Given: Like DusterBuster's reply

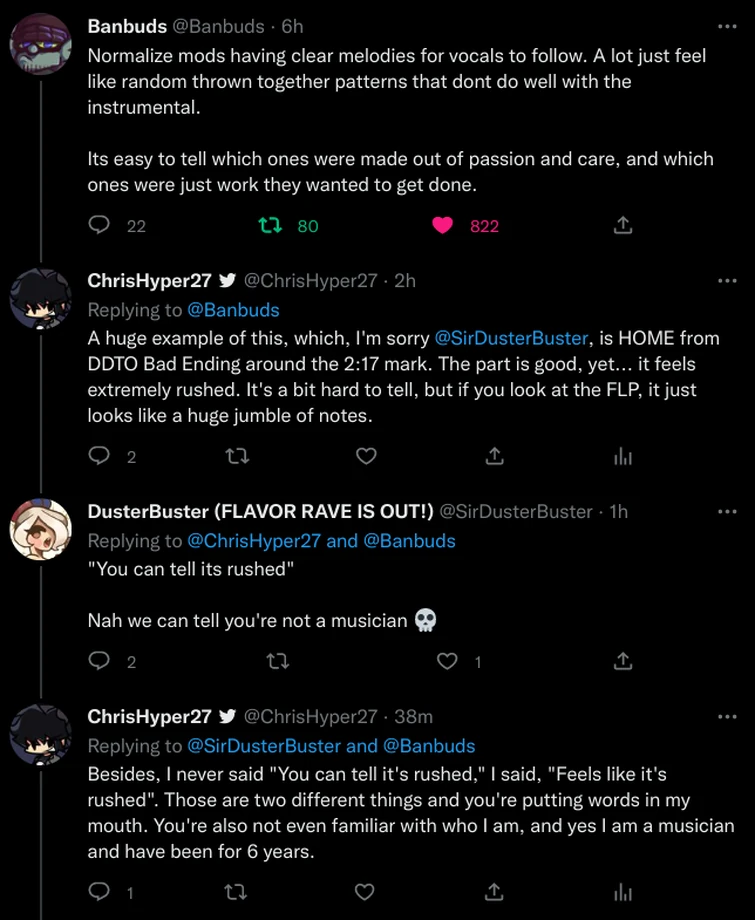Looking at the screenshot, I should pos(446,661).
